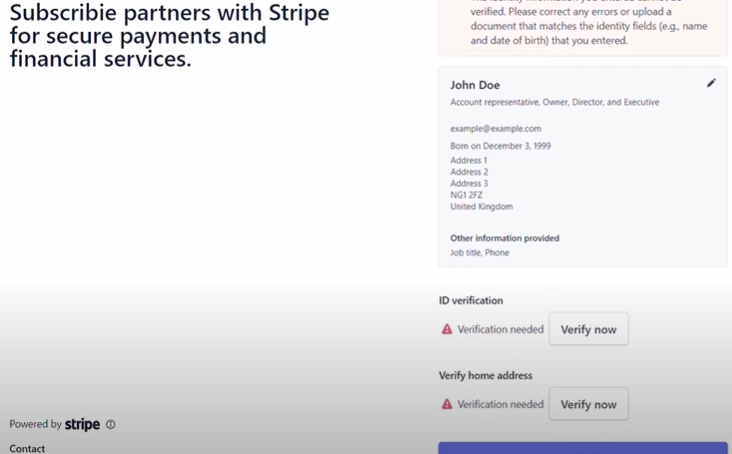This screenshot has width=732, height=454.
Task: Click the Verify home address section heading
Action: [486, 376]
